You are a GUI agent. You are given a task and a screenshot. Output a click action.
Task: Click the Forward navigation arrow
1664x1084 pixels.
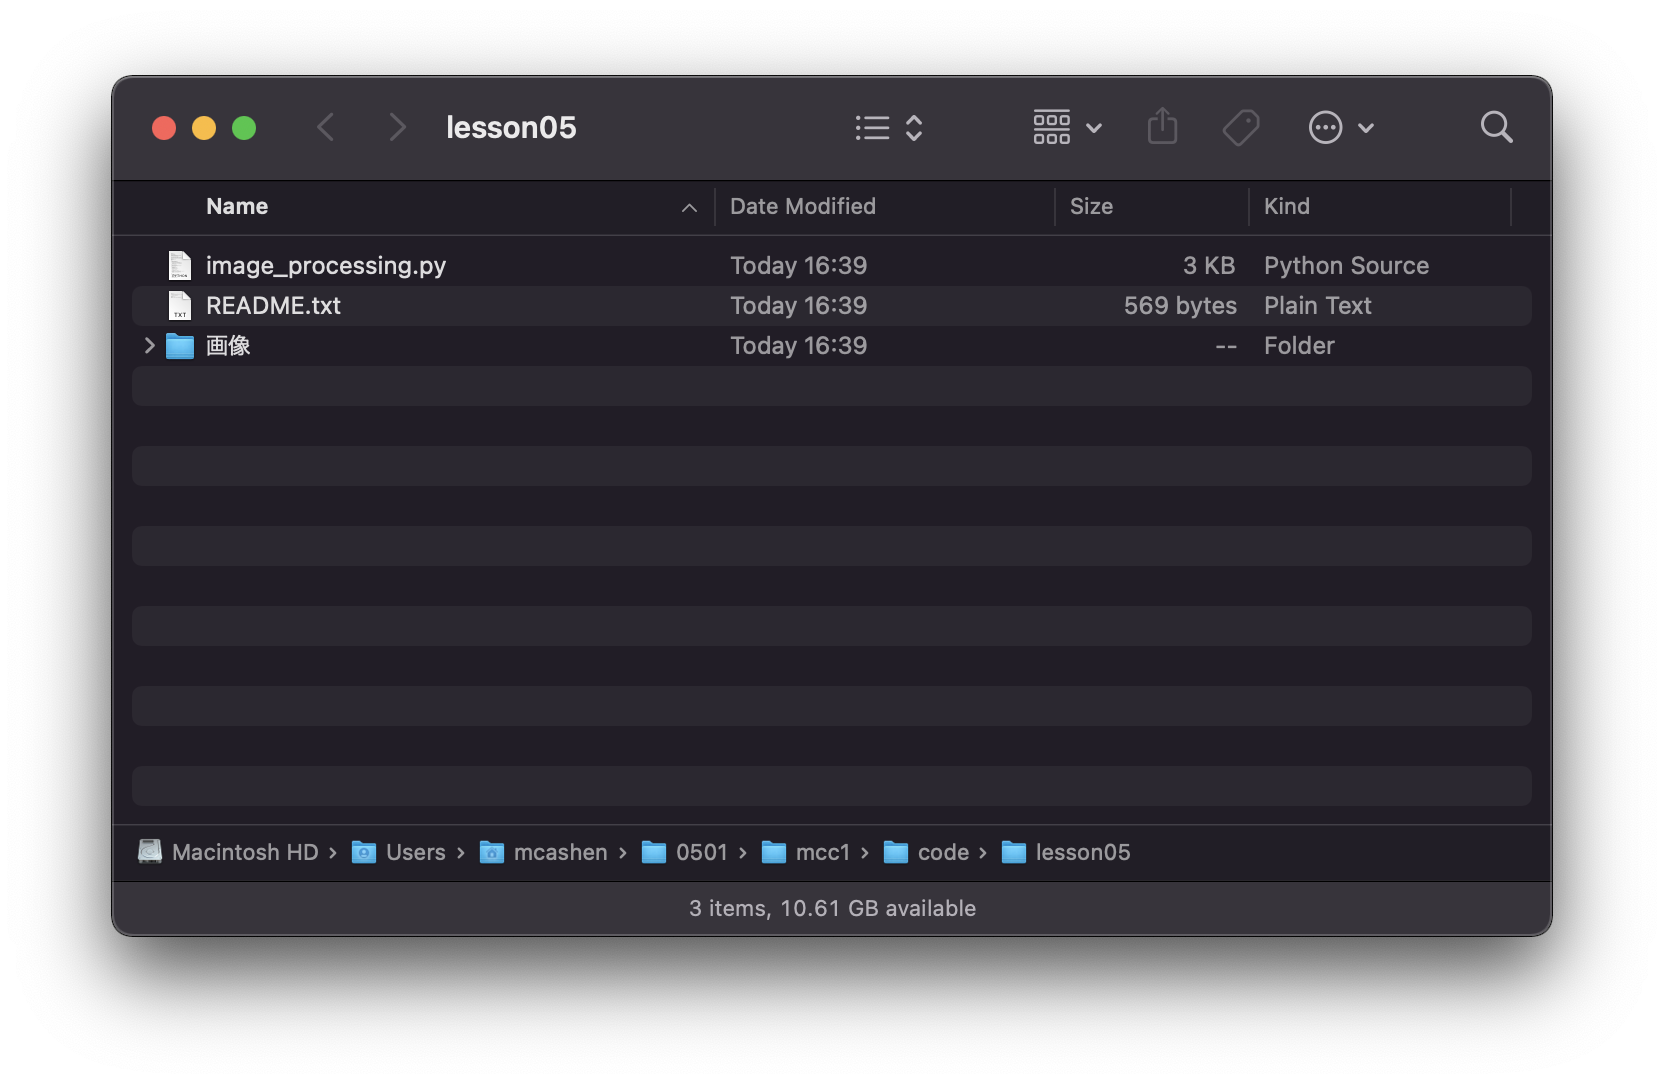(397, 127)
